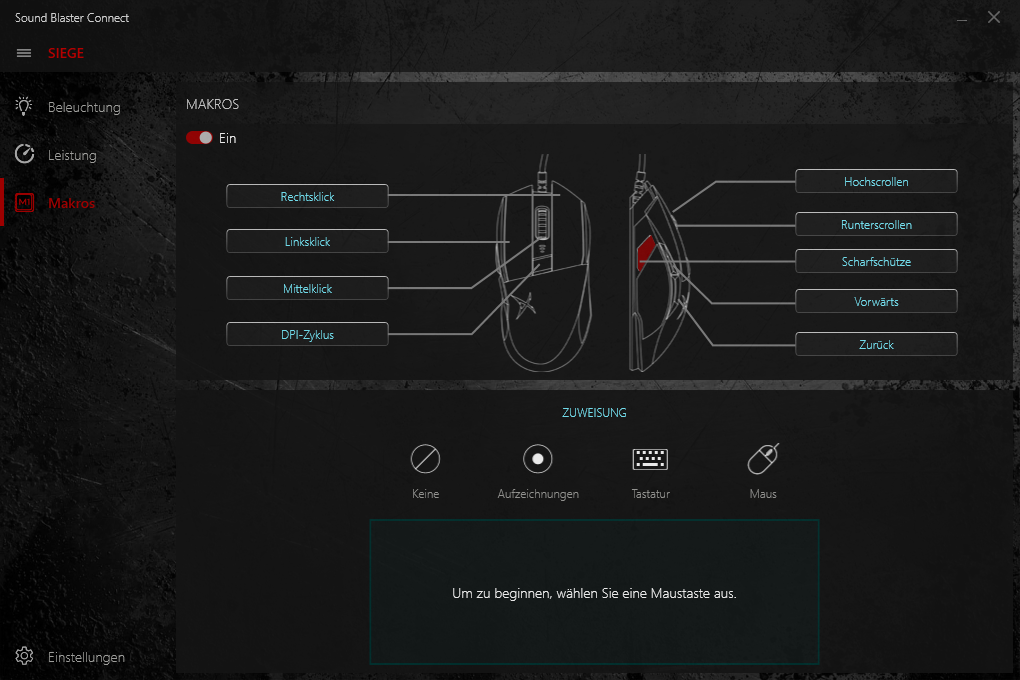Choose the Tastatur keyboard icon
The width and height of the screenshot is (1020, 680).
(650, 459)
